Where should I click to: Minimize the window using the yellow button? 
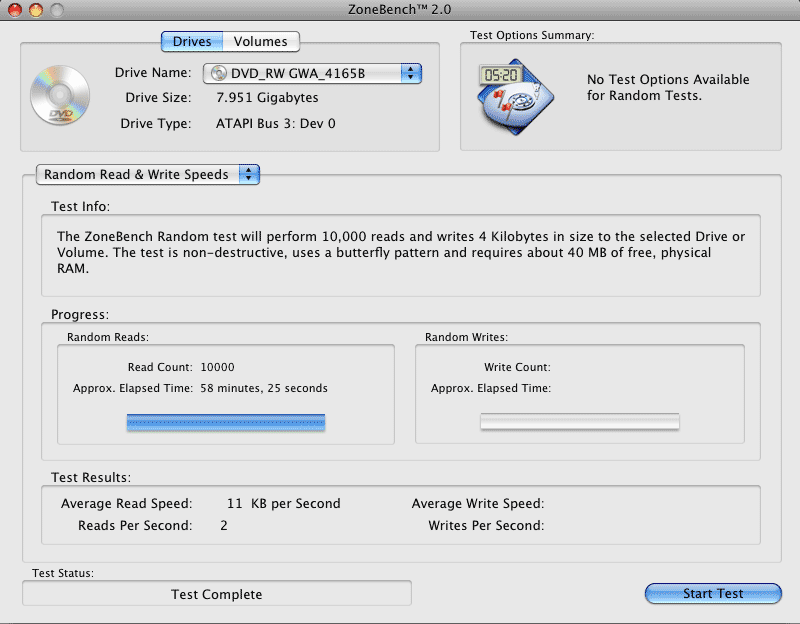tap(35, 11)
